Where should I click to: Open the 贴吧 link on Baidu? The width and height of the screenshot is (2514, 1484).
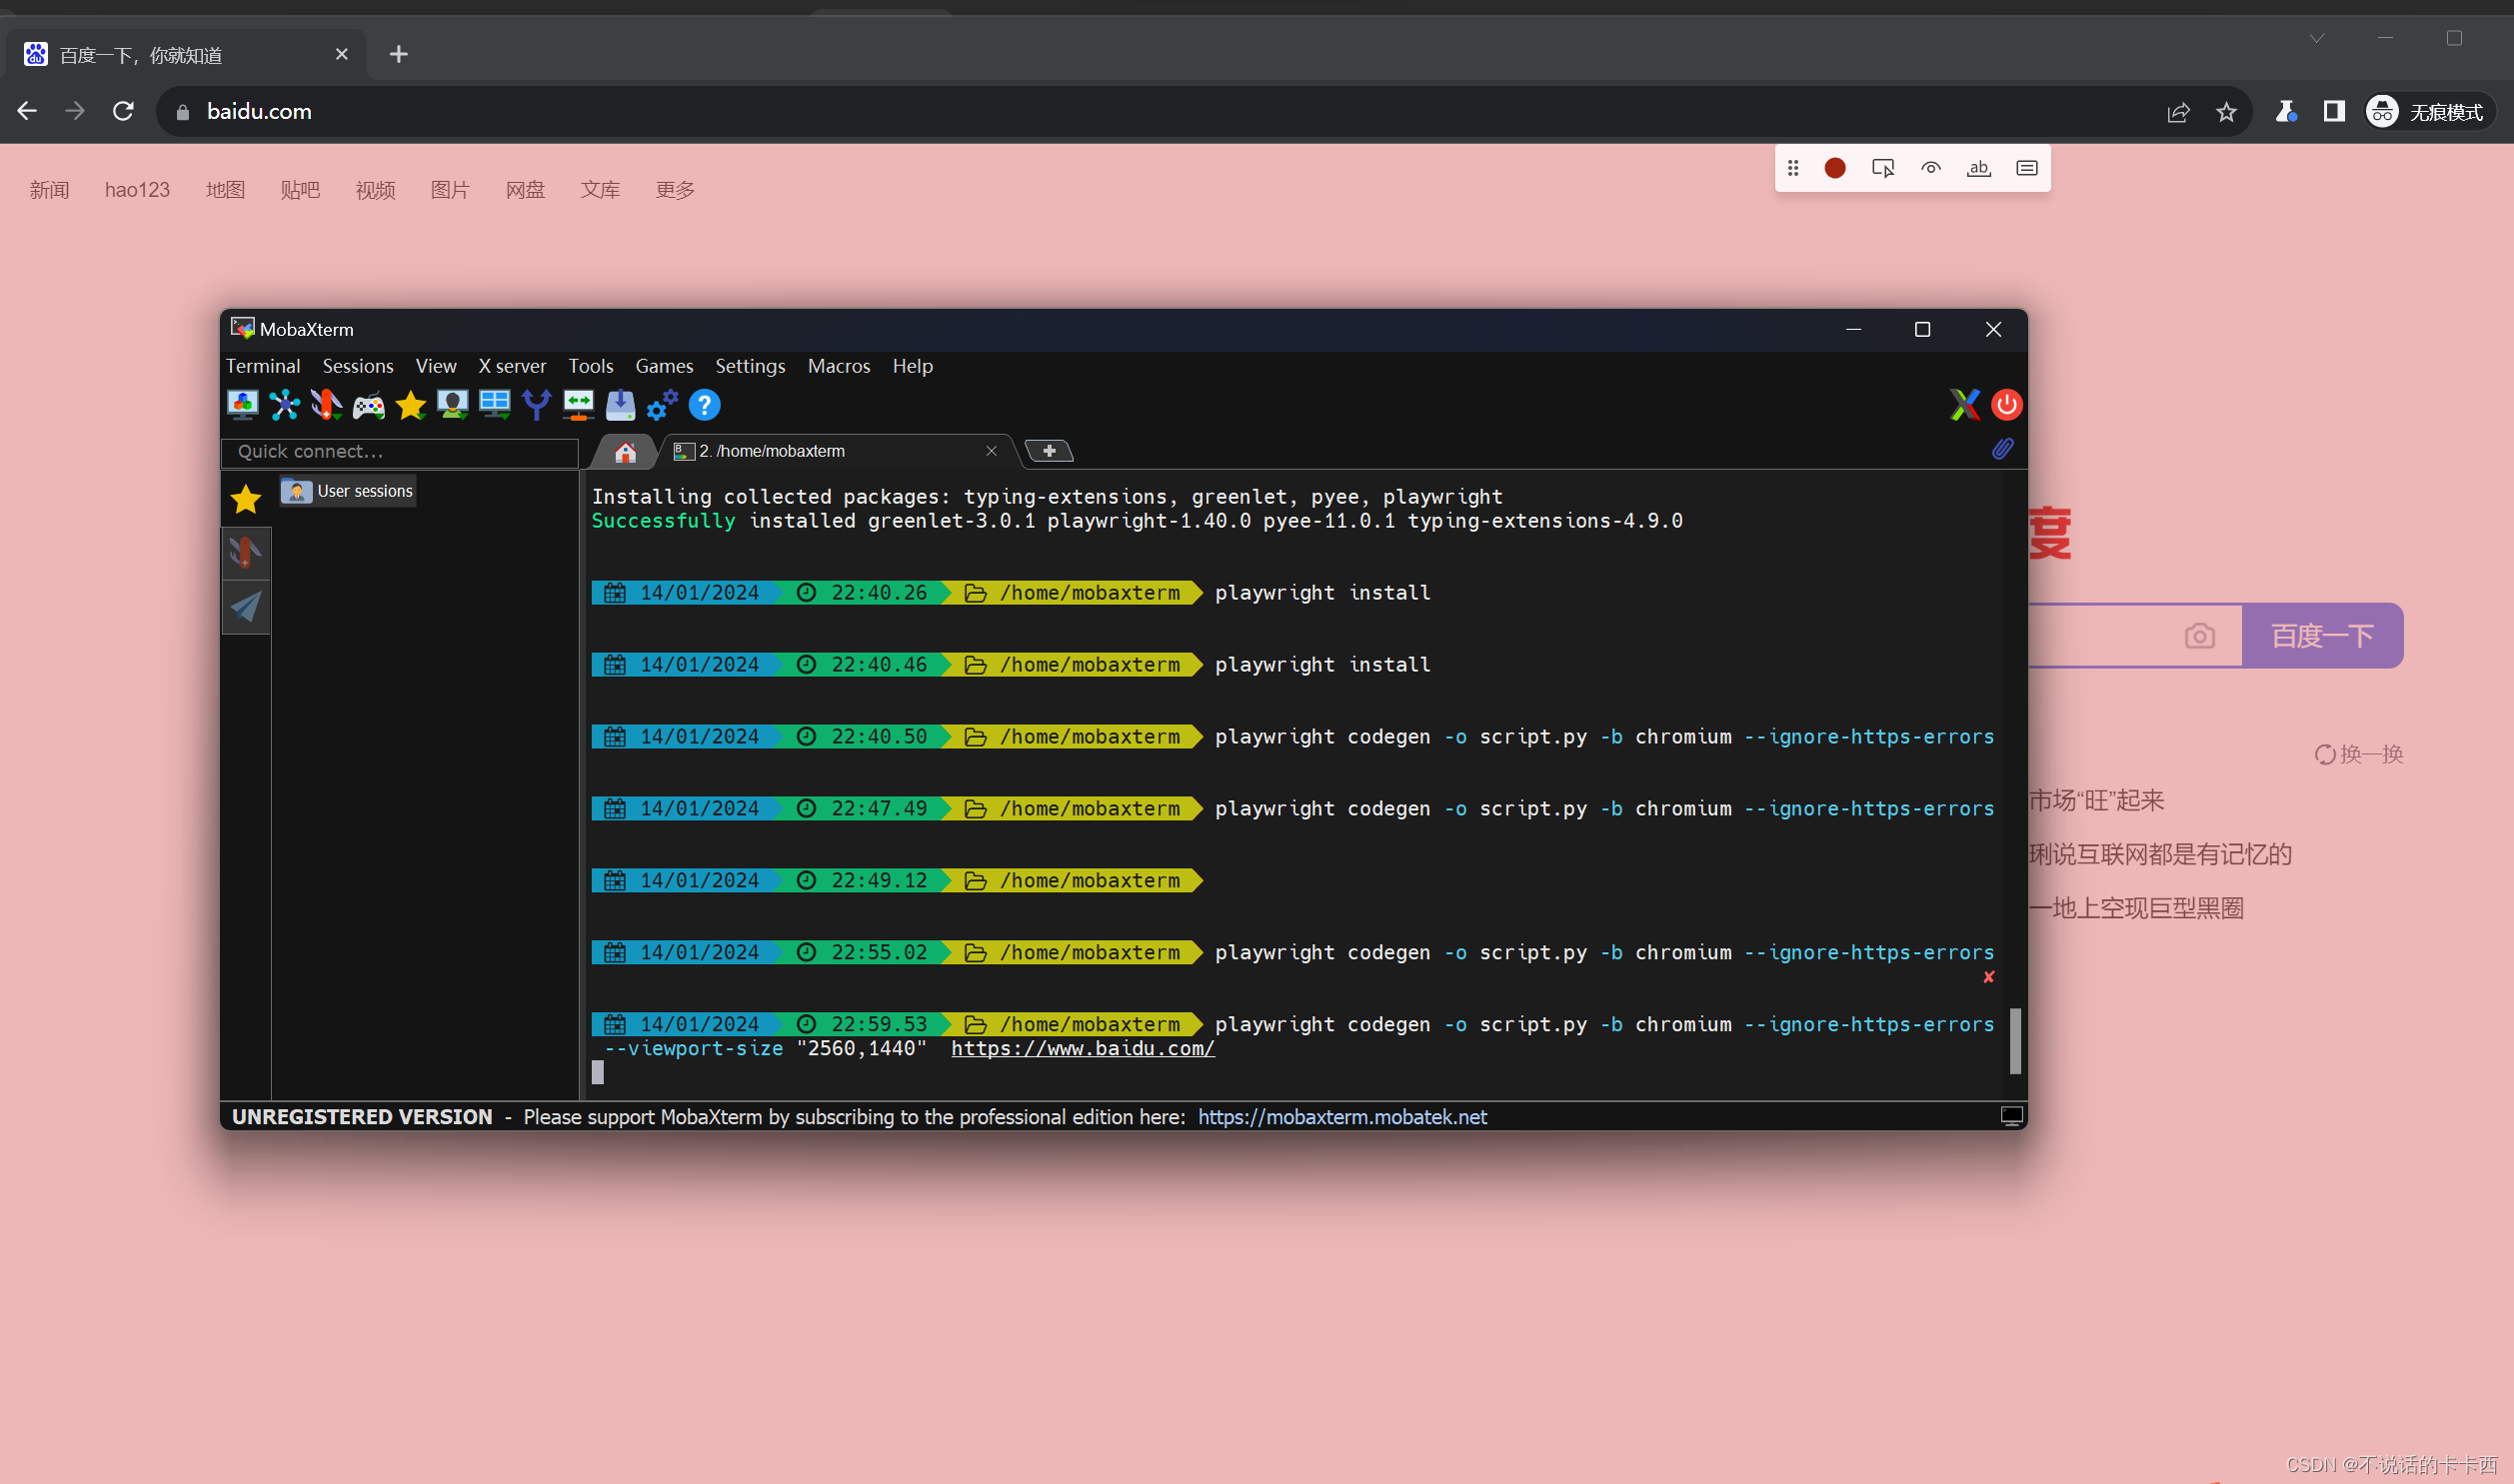300,190
